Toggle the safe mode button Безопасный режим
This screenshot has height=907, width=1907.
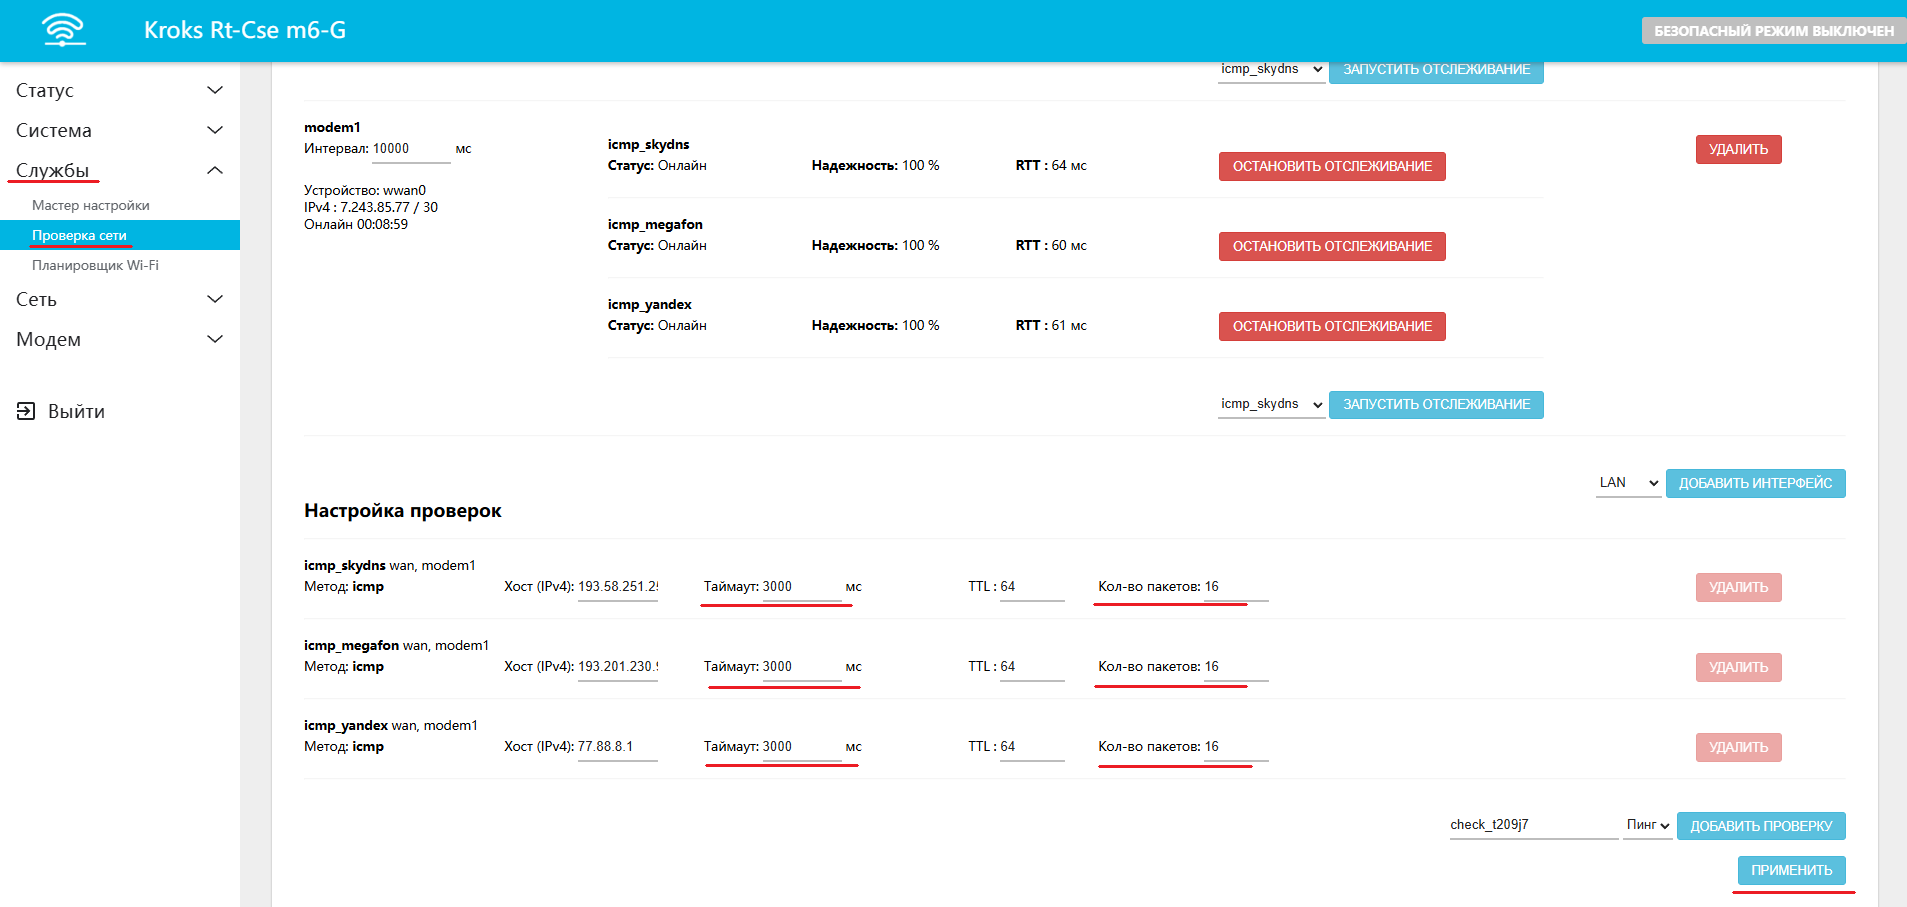coord(1773,31)
